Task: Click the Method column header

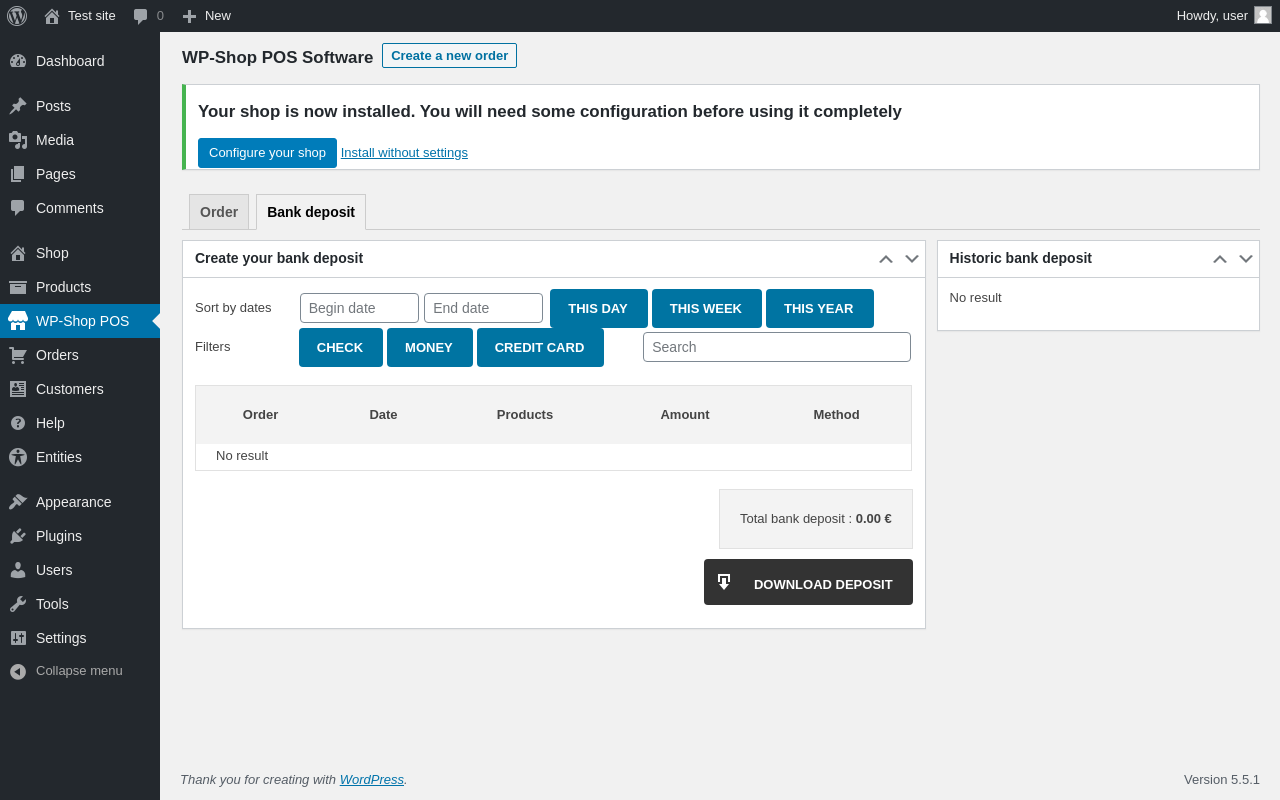Action: pos(836,414)
